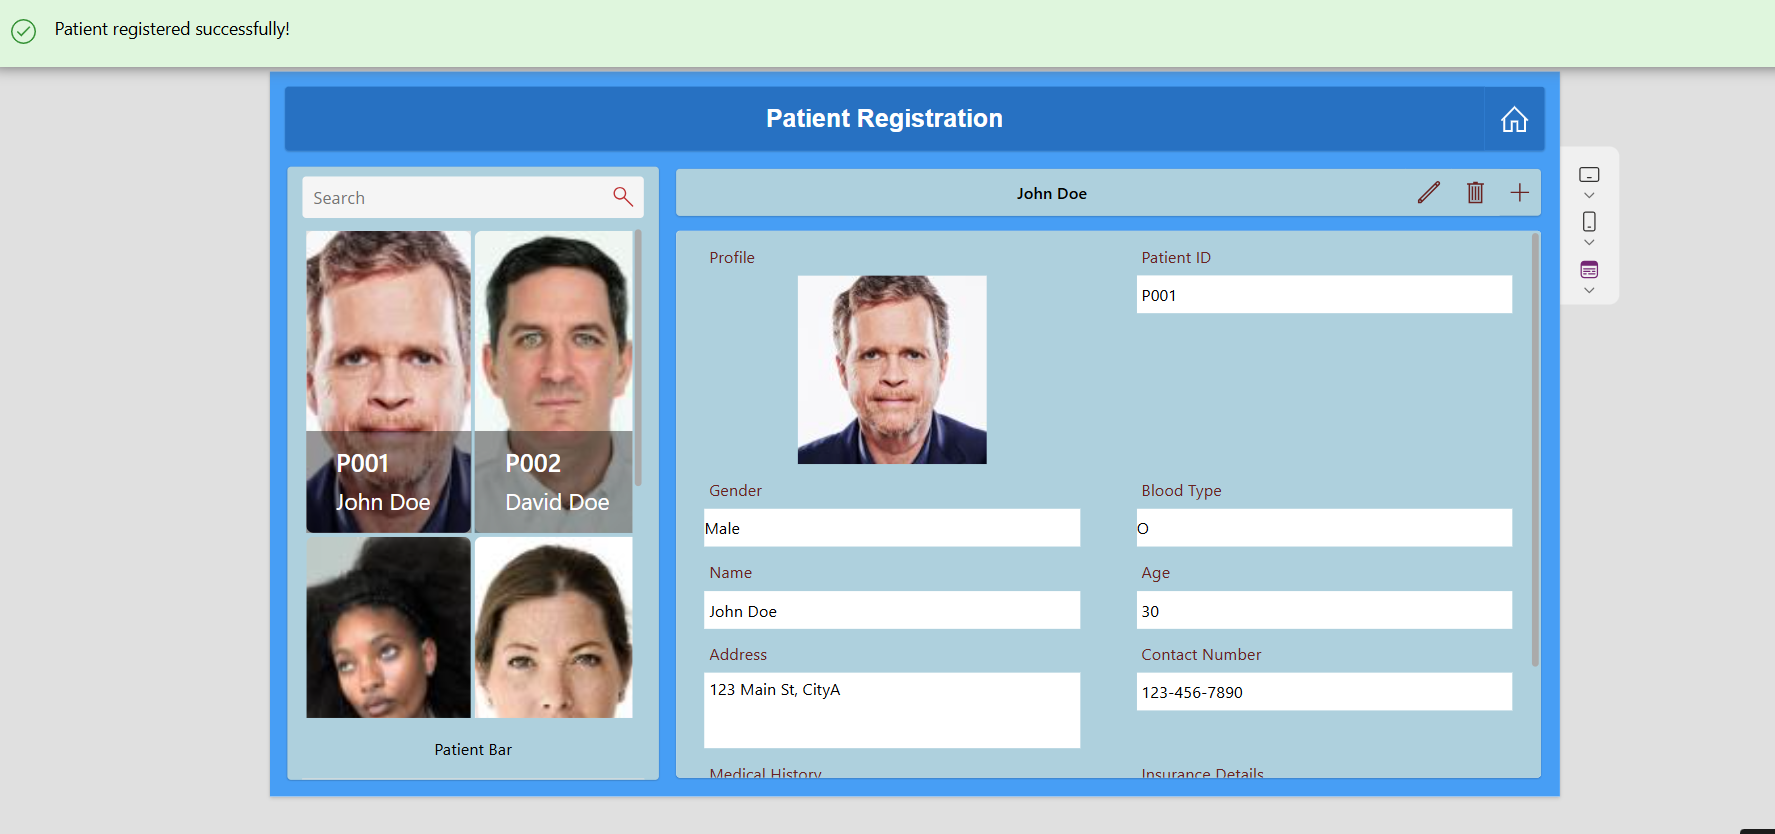Select patient P001 John Doe card
The image size is (1775, 834).
coord(388,381)
